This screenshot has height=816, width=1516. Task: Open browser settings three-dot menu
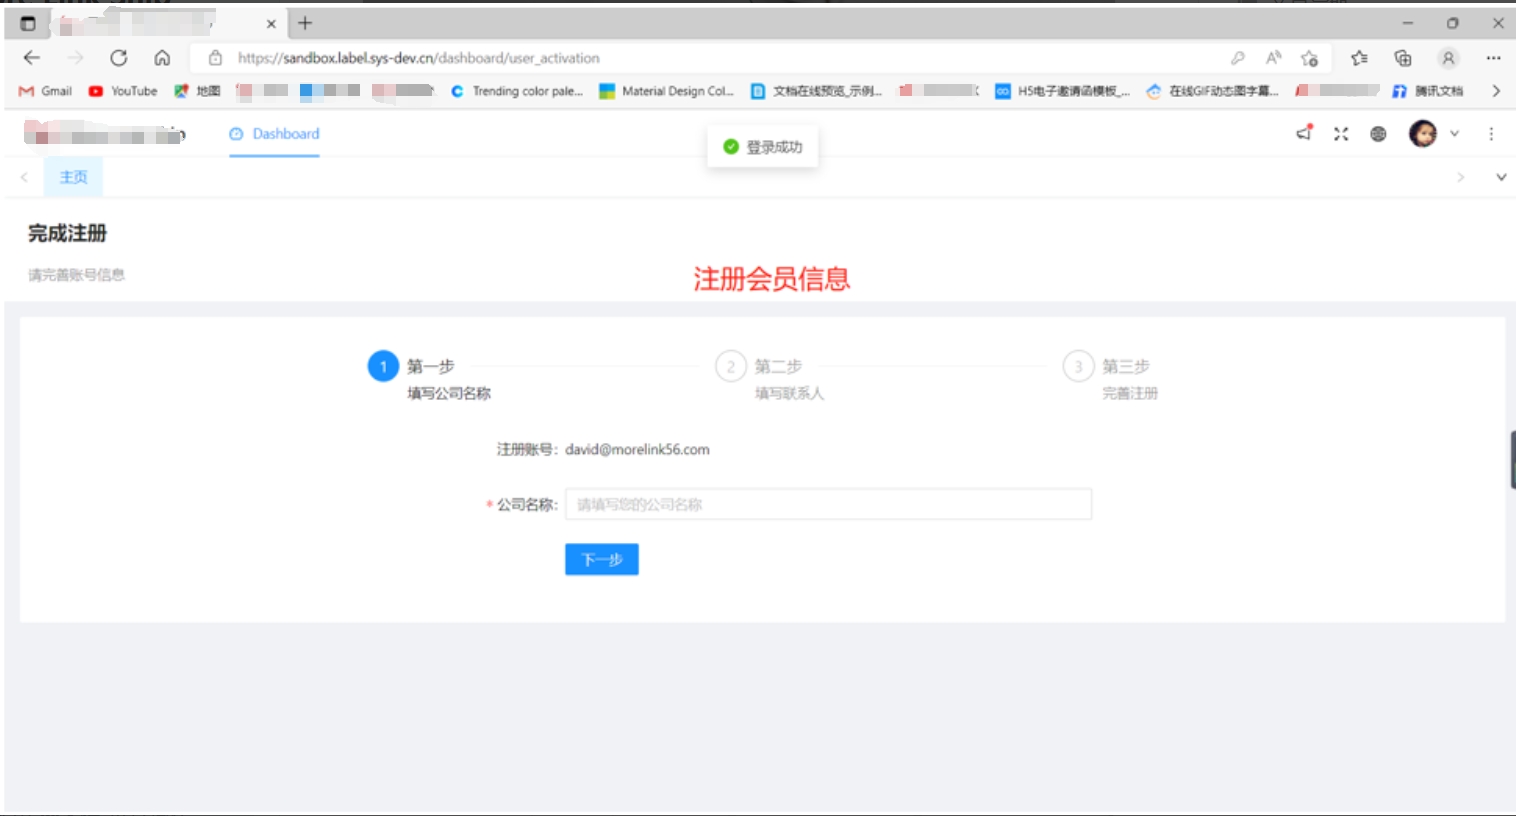tap(1493, 58)
